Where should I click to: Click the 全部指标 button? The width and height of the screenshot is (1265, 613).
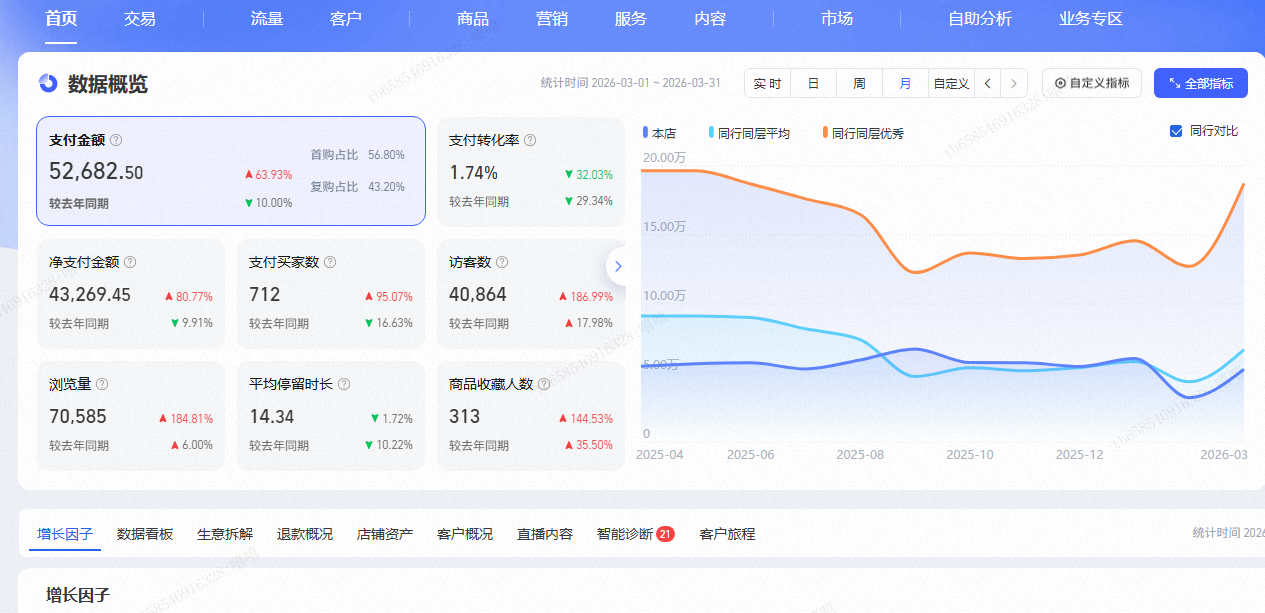[1201, 83]
